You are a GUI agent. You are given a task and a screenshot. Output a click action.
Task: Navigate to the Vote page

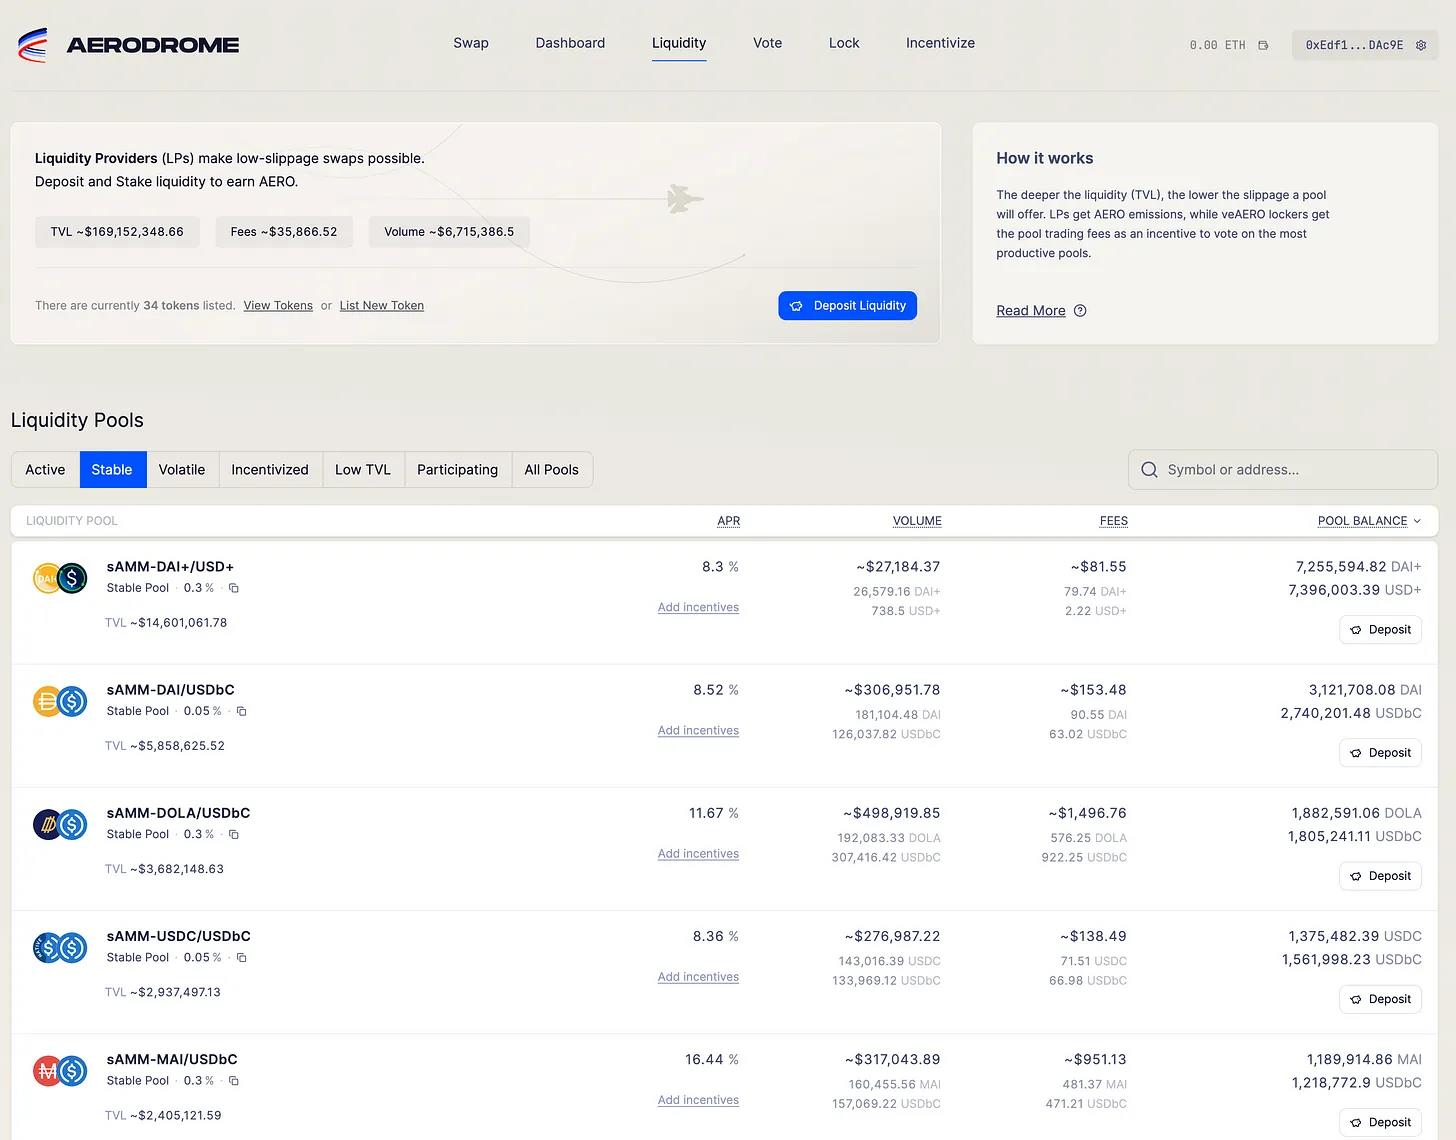tap(767, 43)
